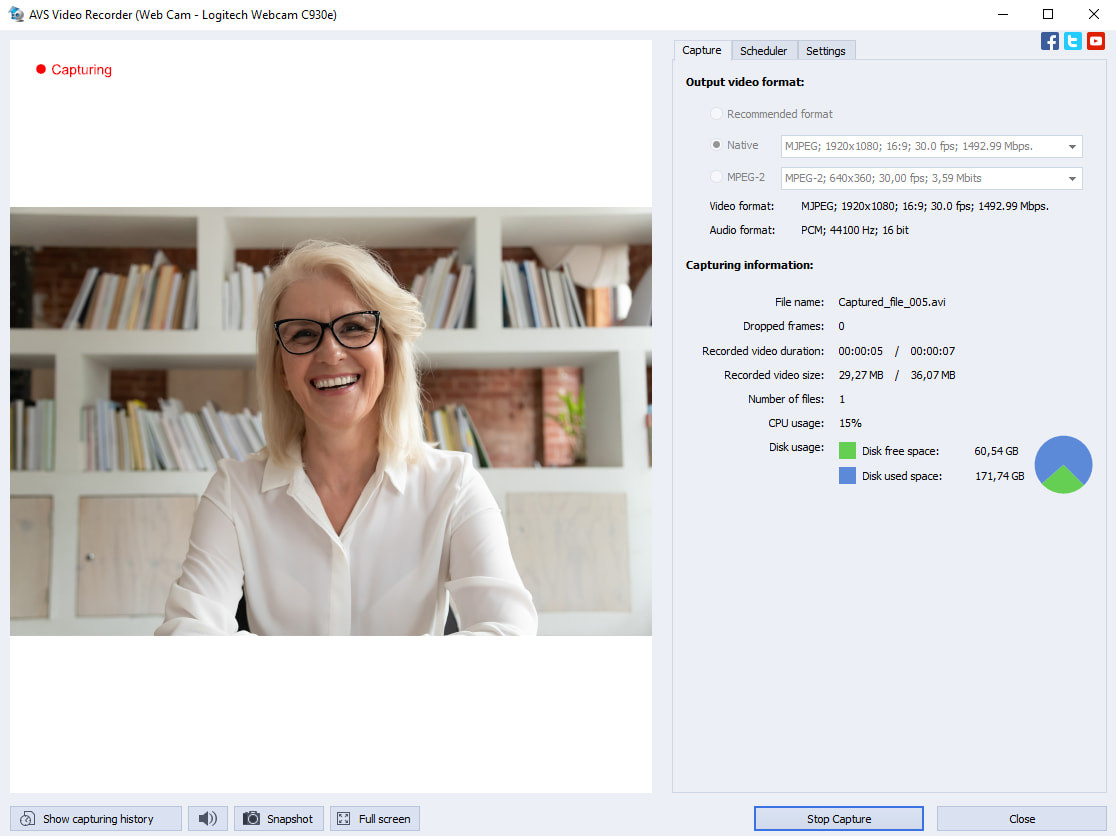Select the MPEG-2 output format option
Viewport: 1116px width, 836px height.
coord(716,177)
